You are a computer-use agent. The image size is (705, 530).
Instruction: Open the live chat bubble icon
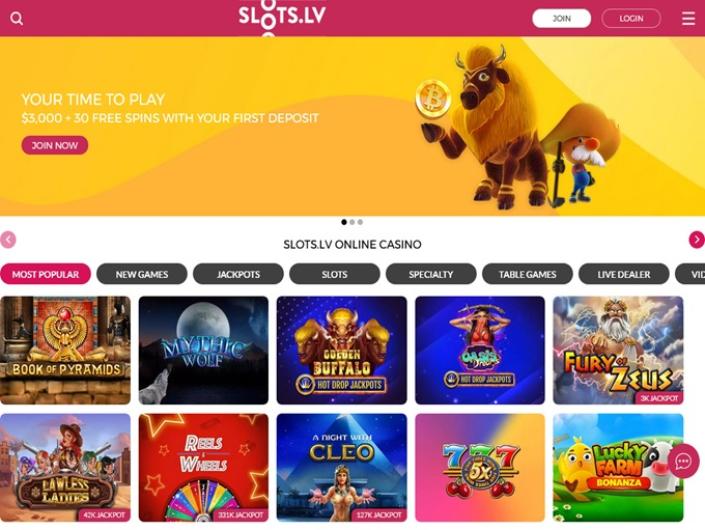click(683, 461)
